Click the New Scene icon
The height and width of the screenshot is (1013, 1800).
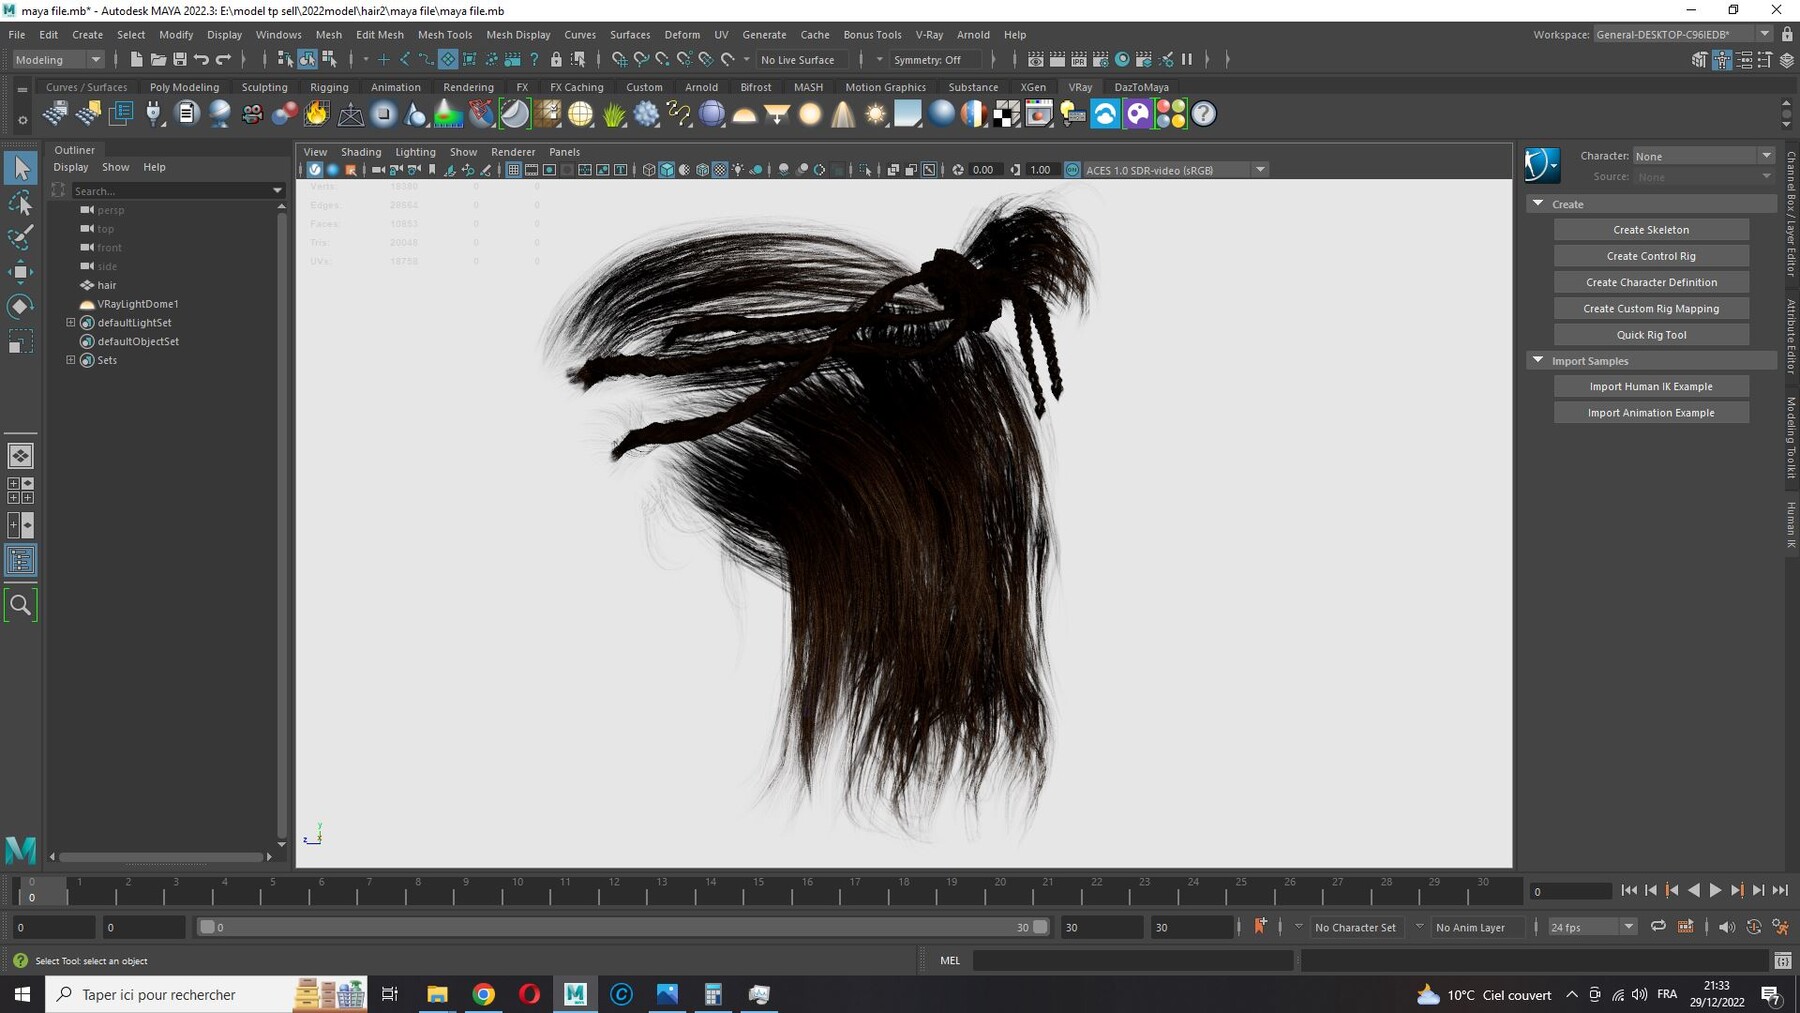(x=136, y=60)
